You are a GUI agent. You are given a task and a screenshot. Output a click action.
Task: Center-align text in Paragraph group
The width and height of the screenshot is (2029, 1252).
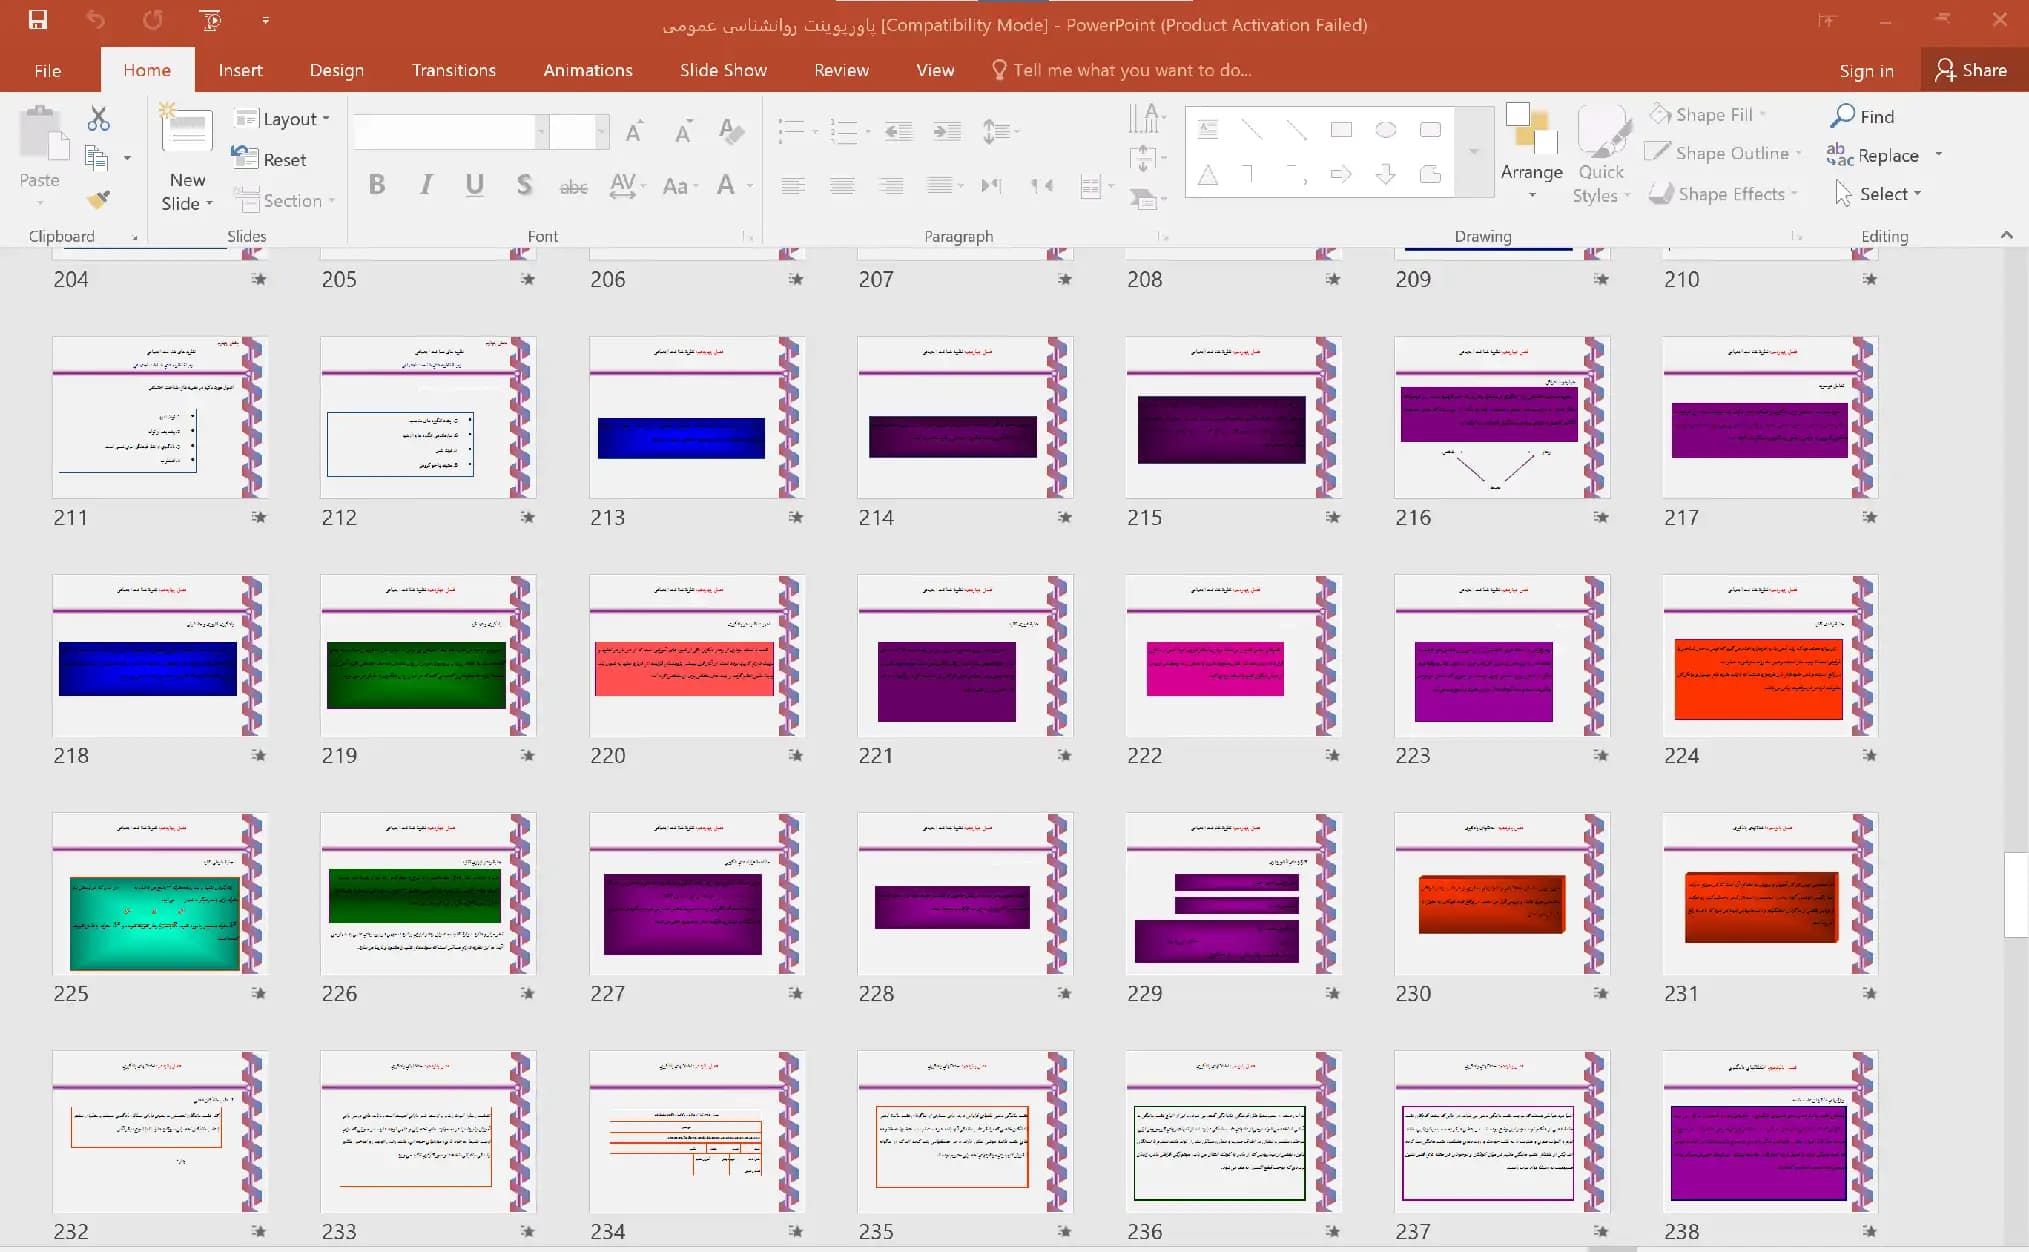[842, 185]
